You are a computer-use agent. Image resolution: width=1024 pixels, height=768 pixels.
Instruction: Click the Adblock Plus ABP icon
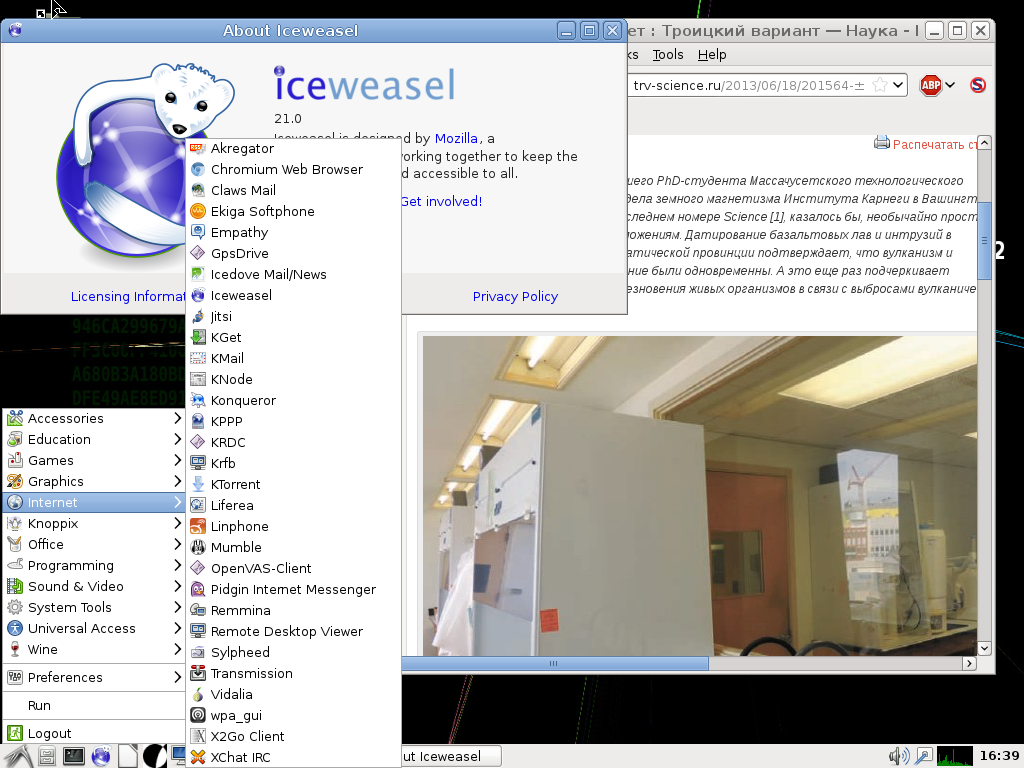[931, 85]
